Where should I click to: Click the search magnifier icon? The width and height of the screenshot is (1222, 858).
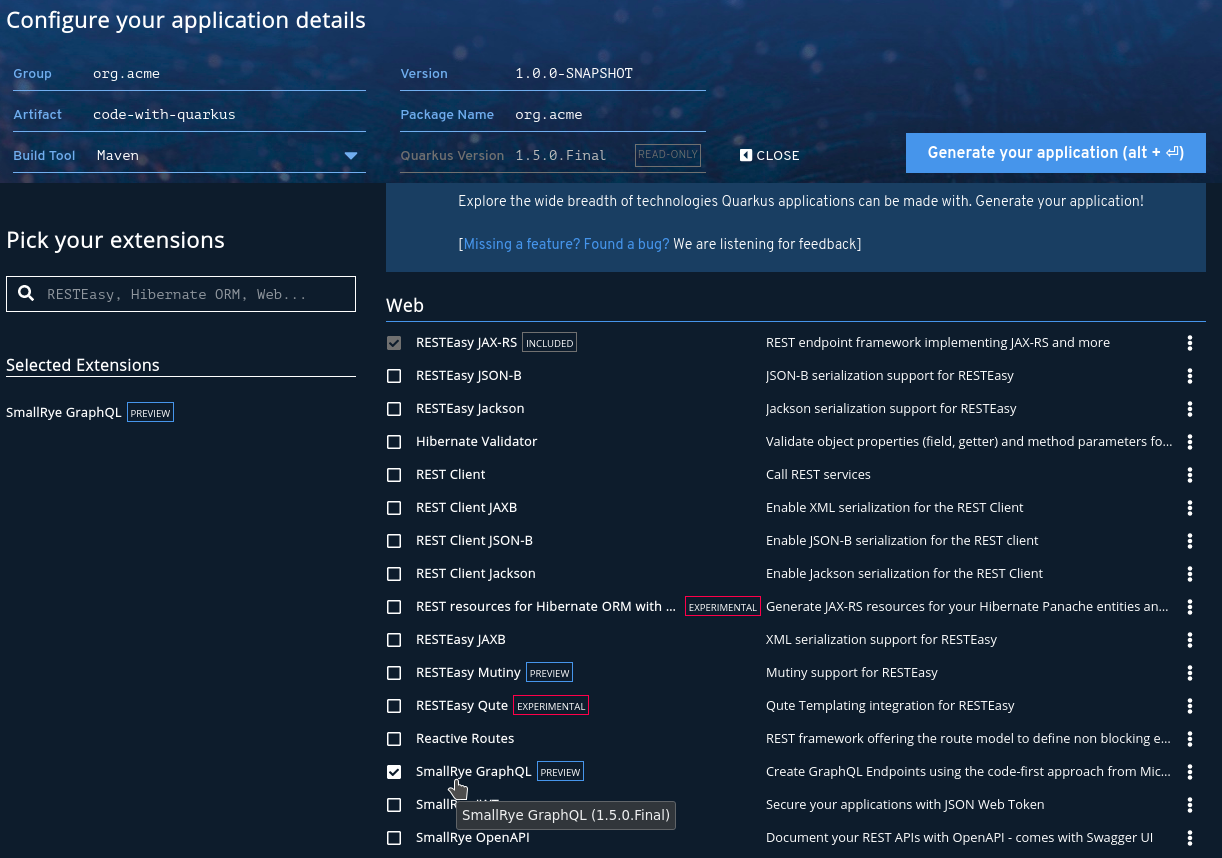(x=27, y=294)
